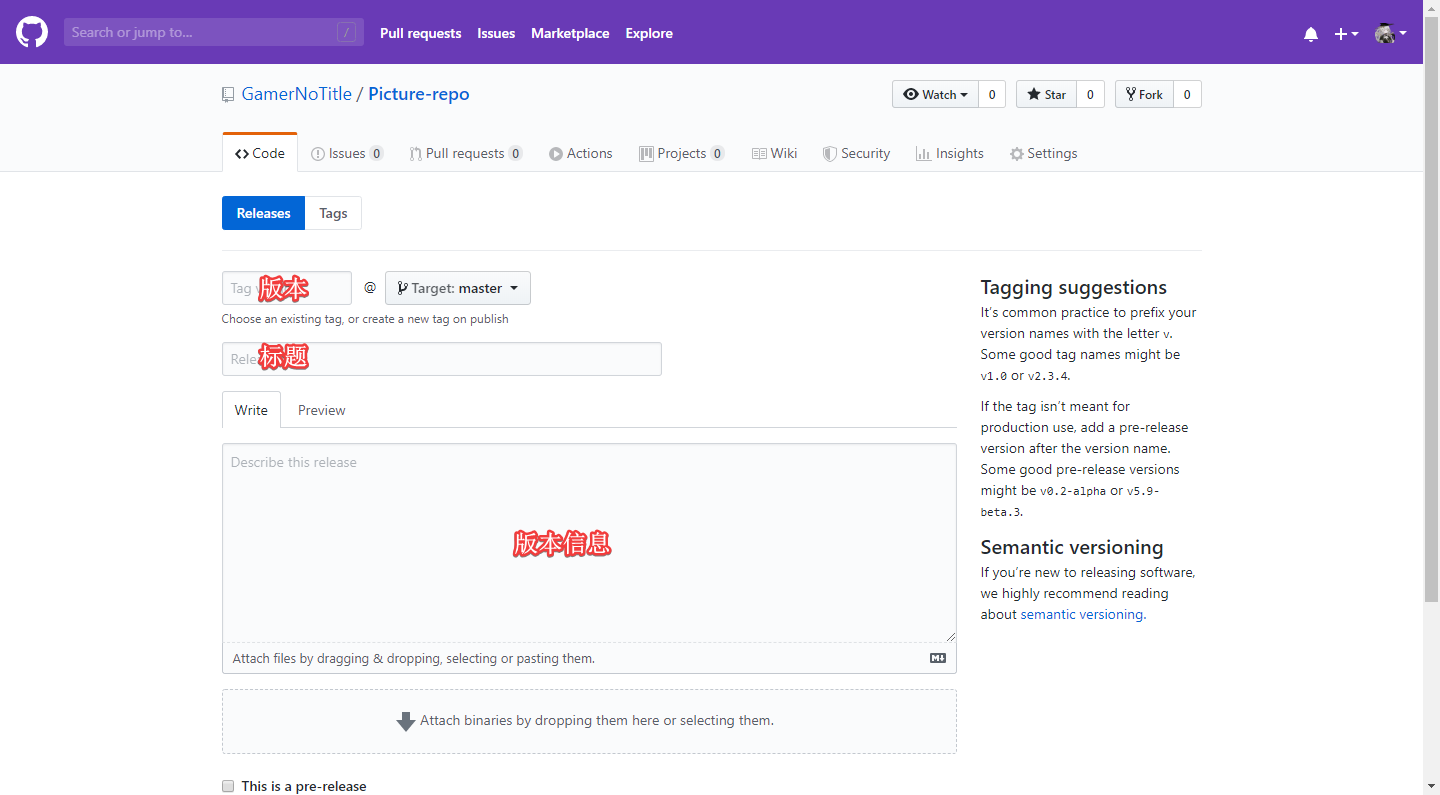Open Insights via the graph icon
Screen dimensions: 1440x795
923,153
